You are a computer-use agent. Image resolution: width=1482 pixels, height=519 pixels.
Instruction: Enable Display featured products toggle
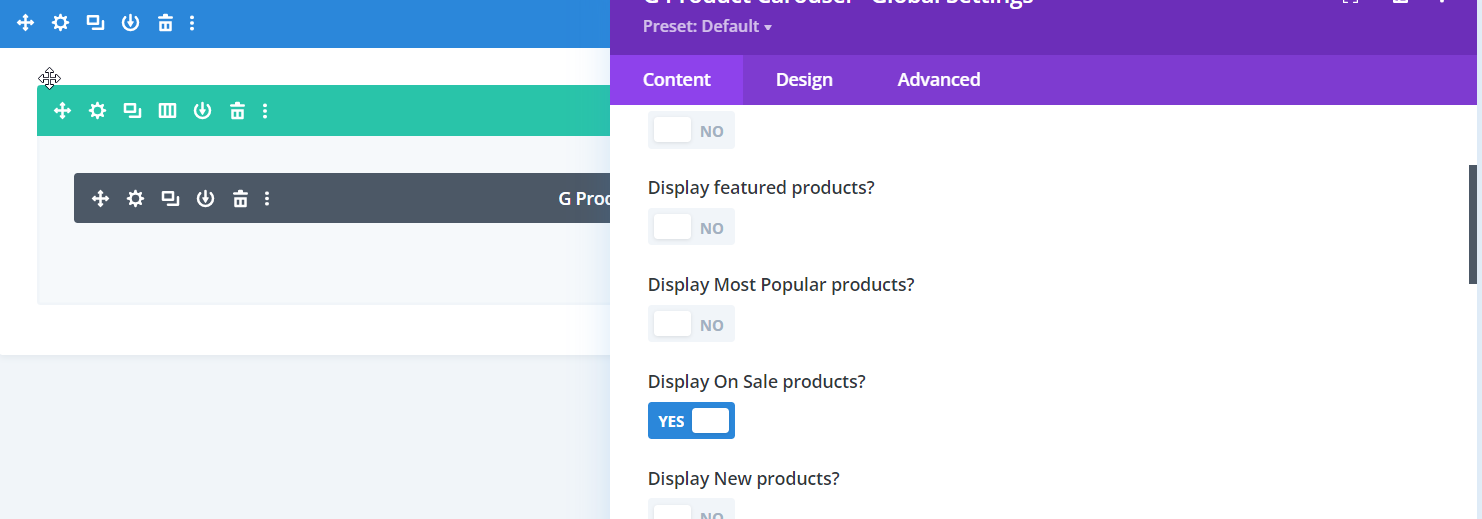tap(691, 227)
